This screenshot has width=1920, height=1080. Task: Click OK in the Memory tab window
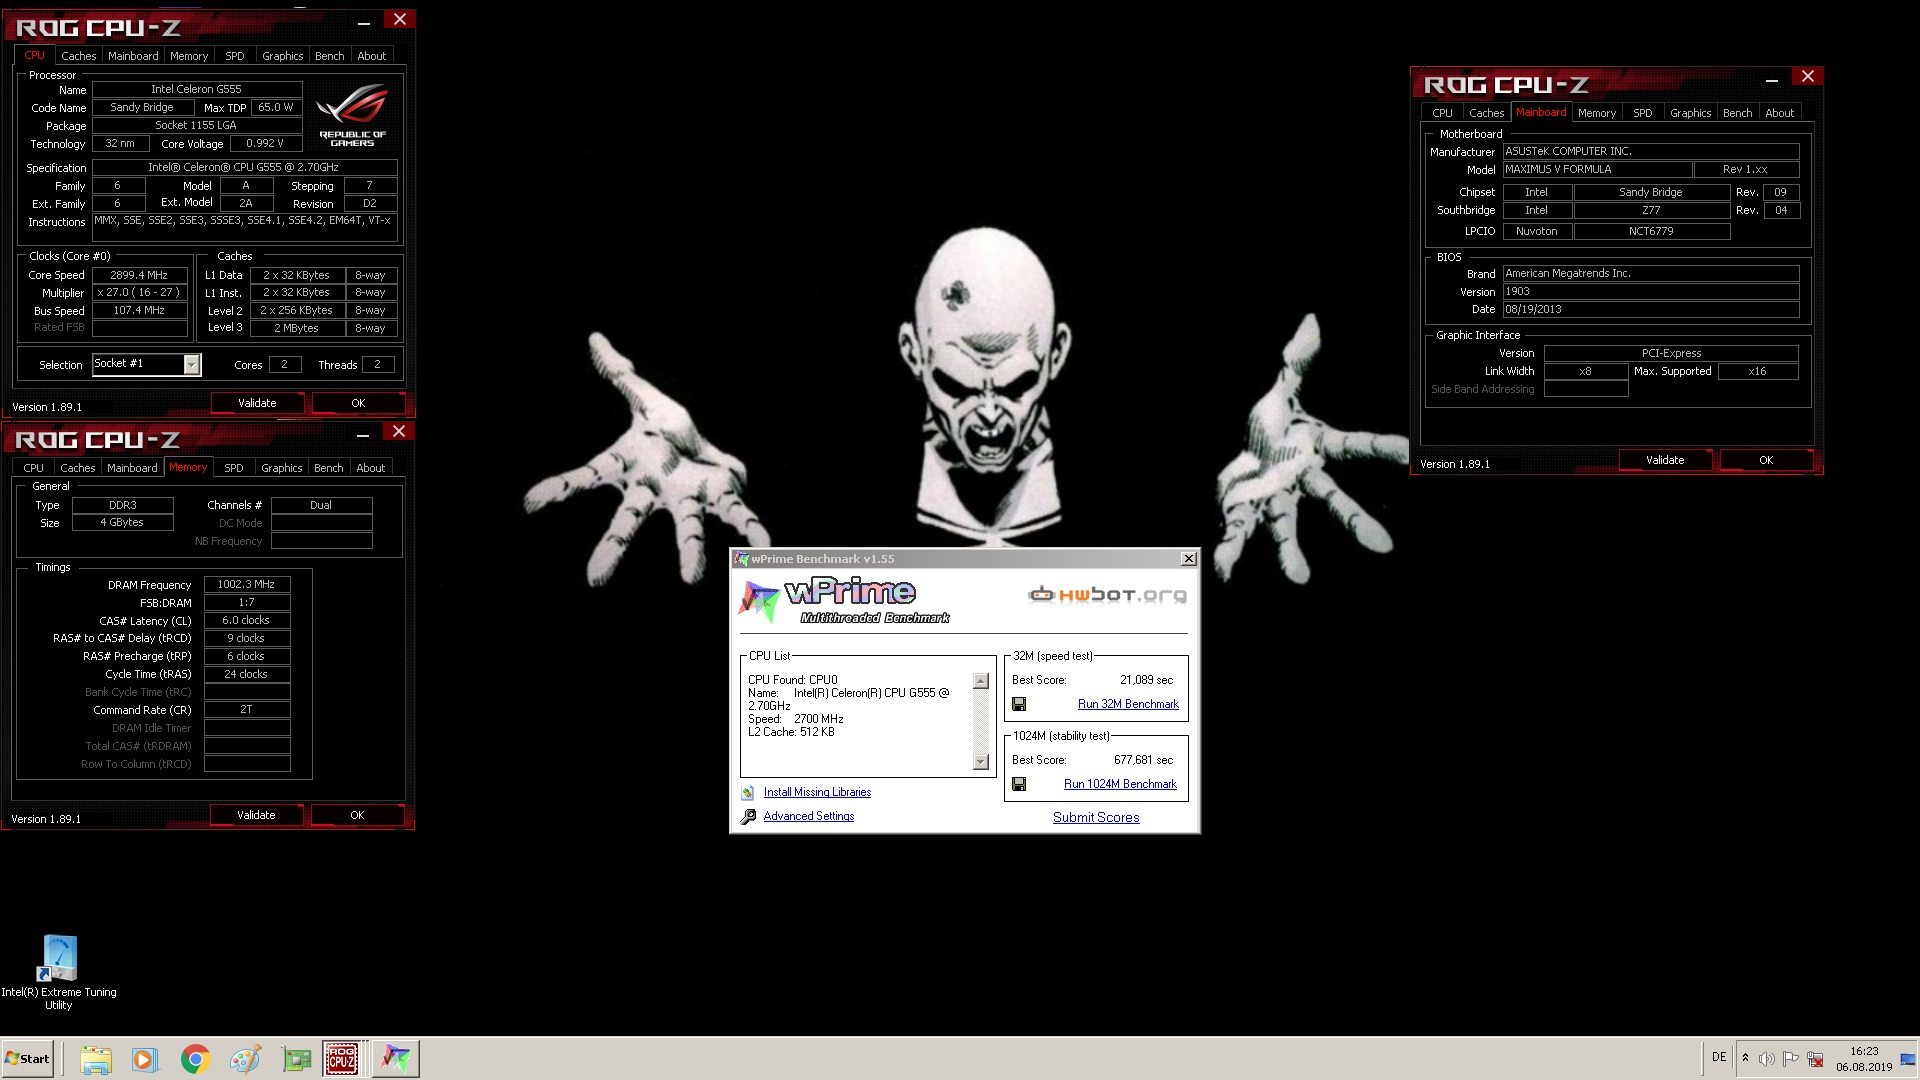[357, 815]
